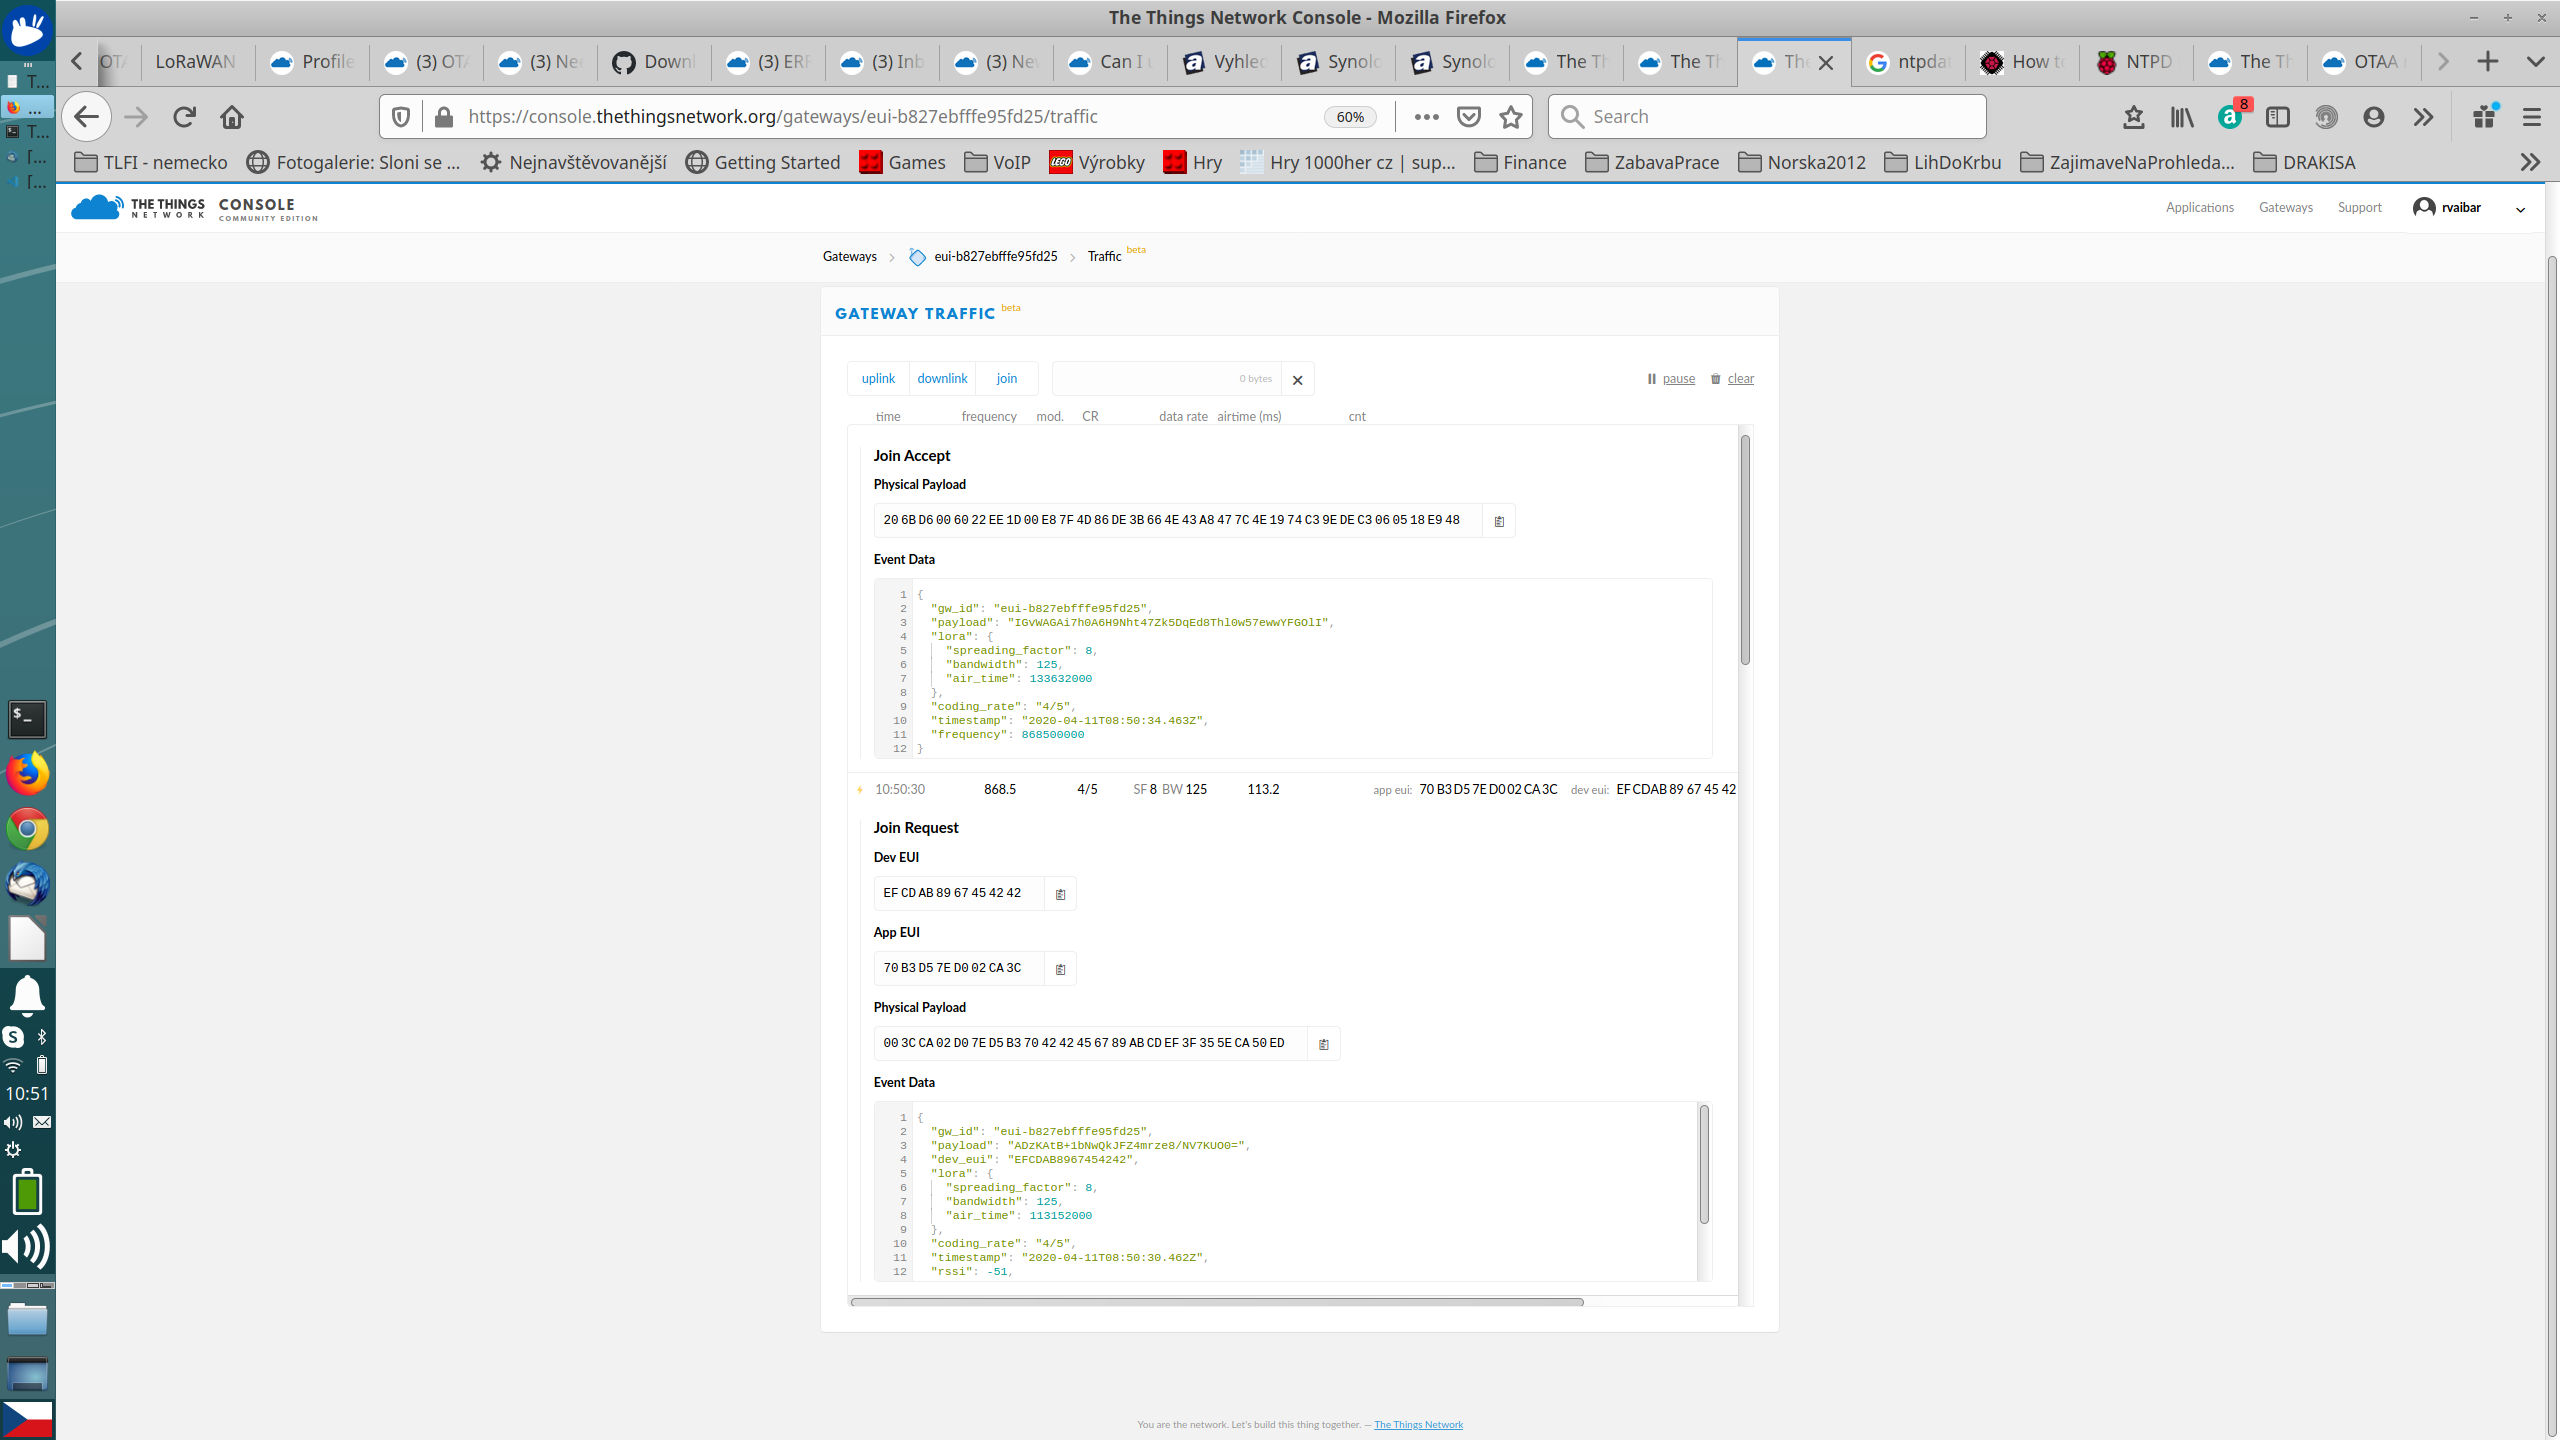Switch to the ntpdat Google tab
Screen dimensions: 2560x1440
1908,62
